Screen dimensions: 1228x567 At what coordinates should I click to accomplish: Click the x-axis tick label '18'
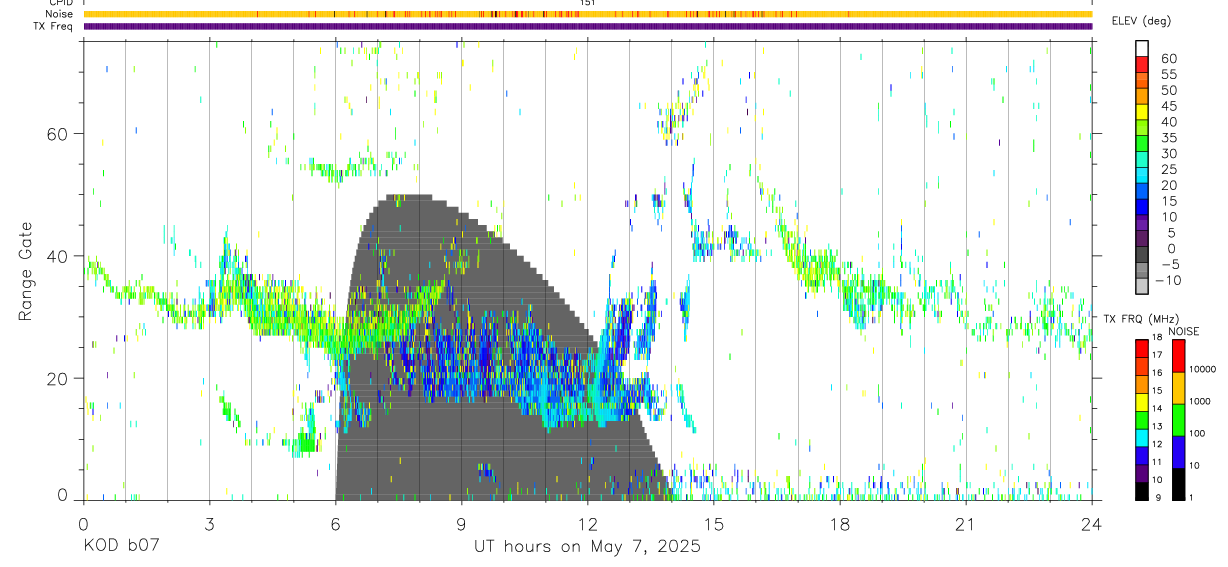point(839,523)
